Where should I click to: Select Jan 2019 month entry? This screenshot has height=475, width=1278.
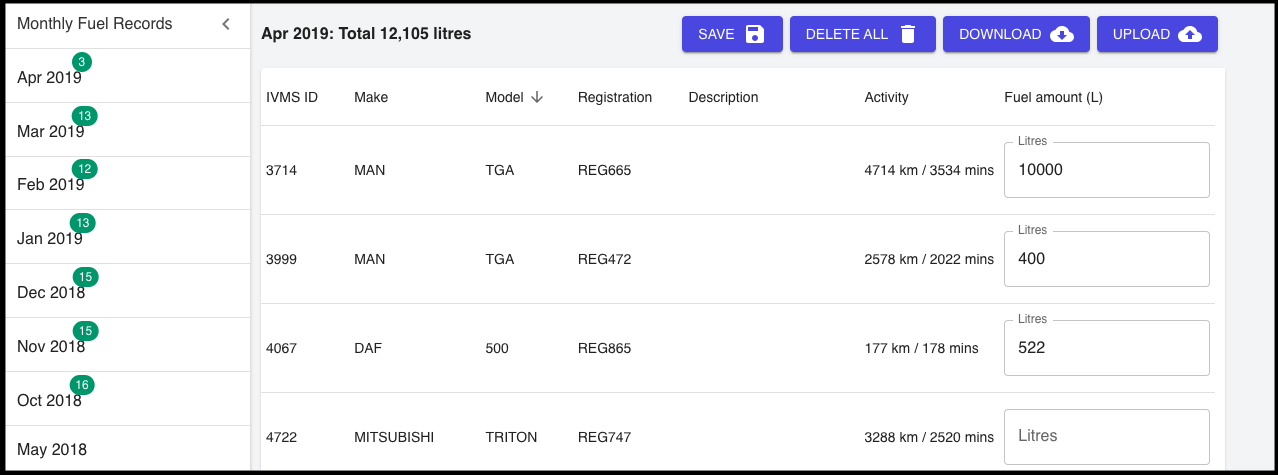[x=50, y=239]
